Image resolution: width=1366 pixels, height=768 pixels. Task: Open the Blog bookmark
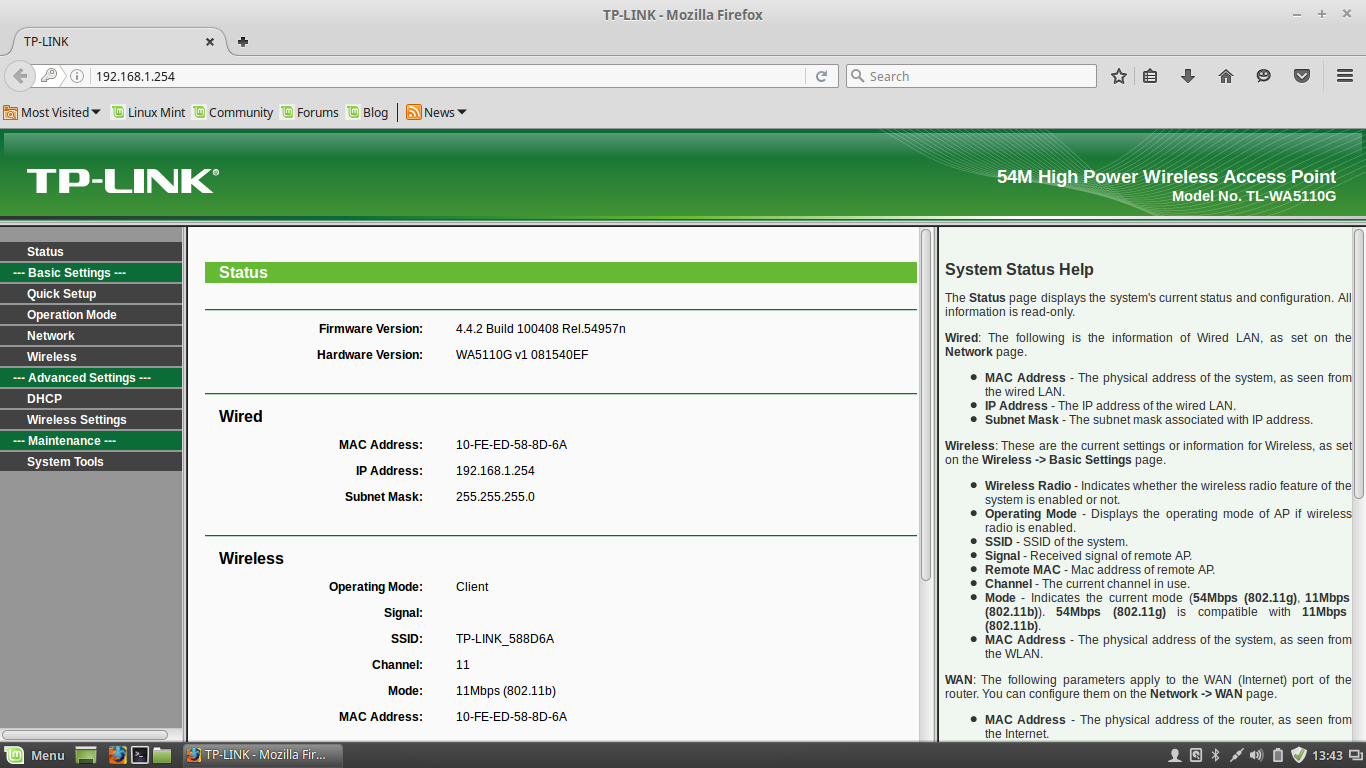coord(367,112)
